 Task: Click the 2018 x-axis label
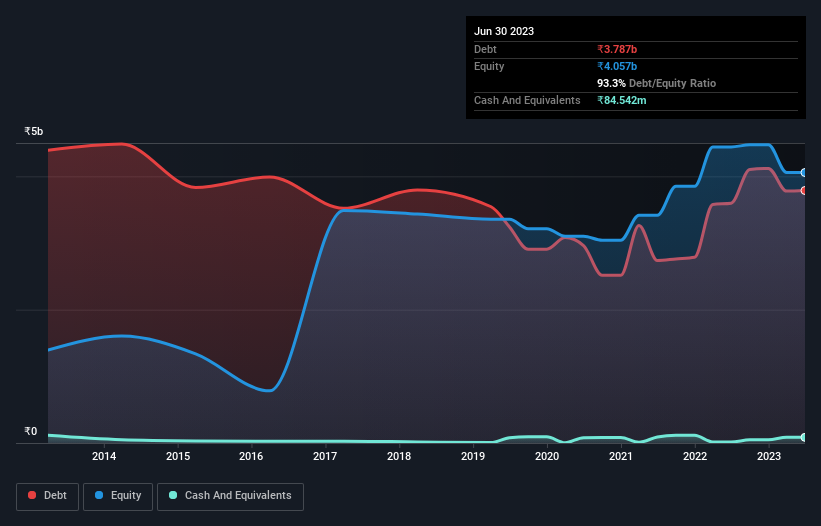pos(399,456)
